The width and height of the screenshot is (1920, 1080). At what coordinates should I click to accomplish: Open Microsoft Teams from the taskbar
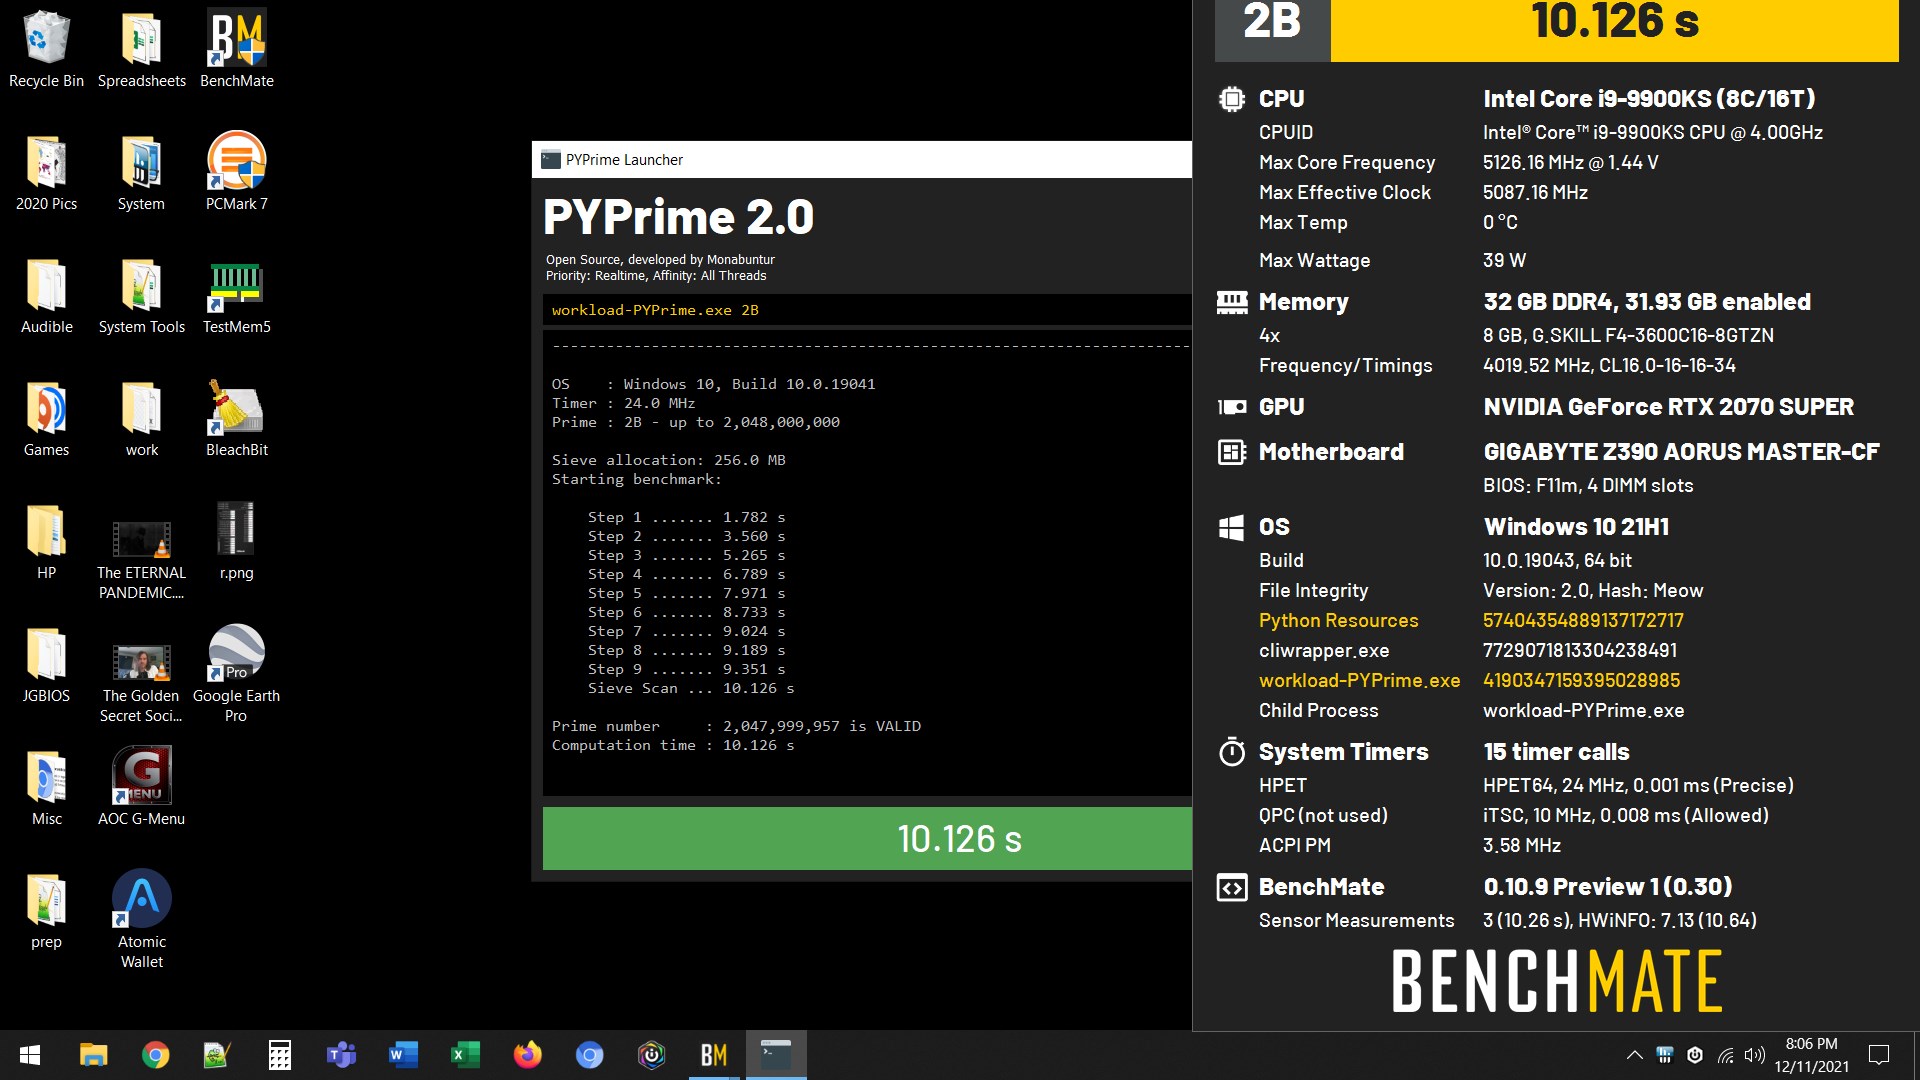[341, 1055]
